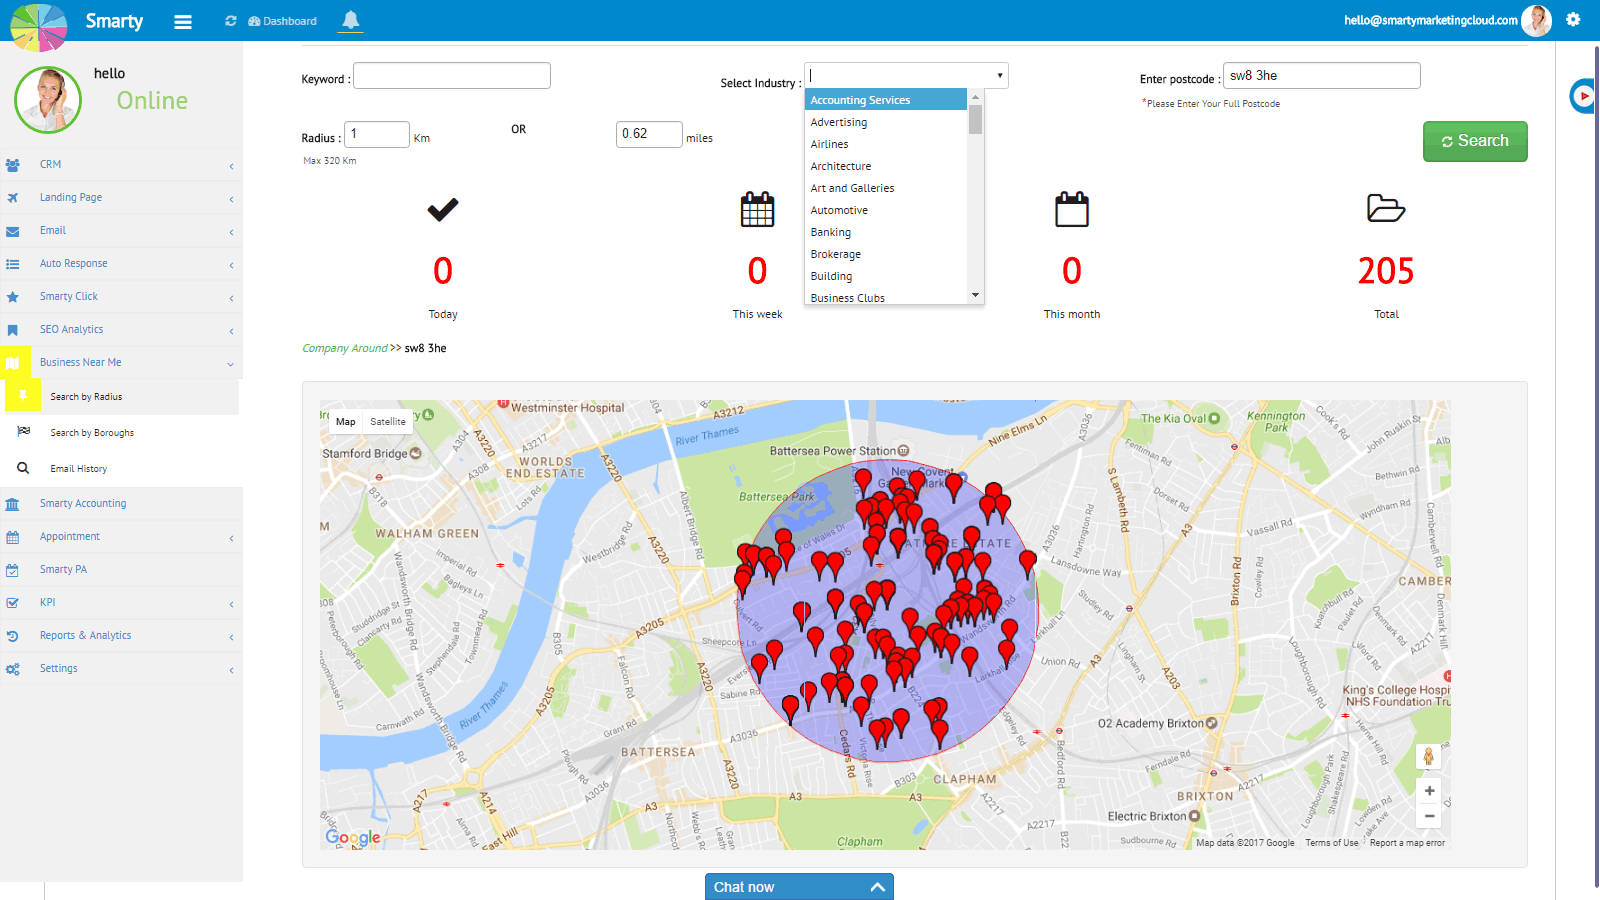Open the Select Industry dropdown arrow
Viewport: 1600px width, 900px height.
pyautogui.click(x=999, y=76)
